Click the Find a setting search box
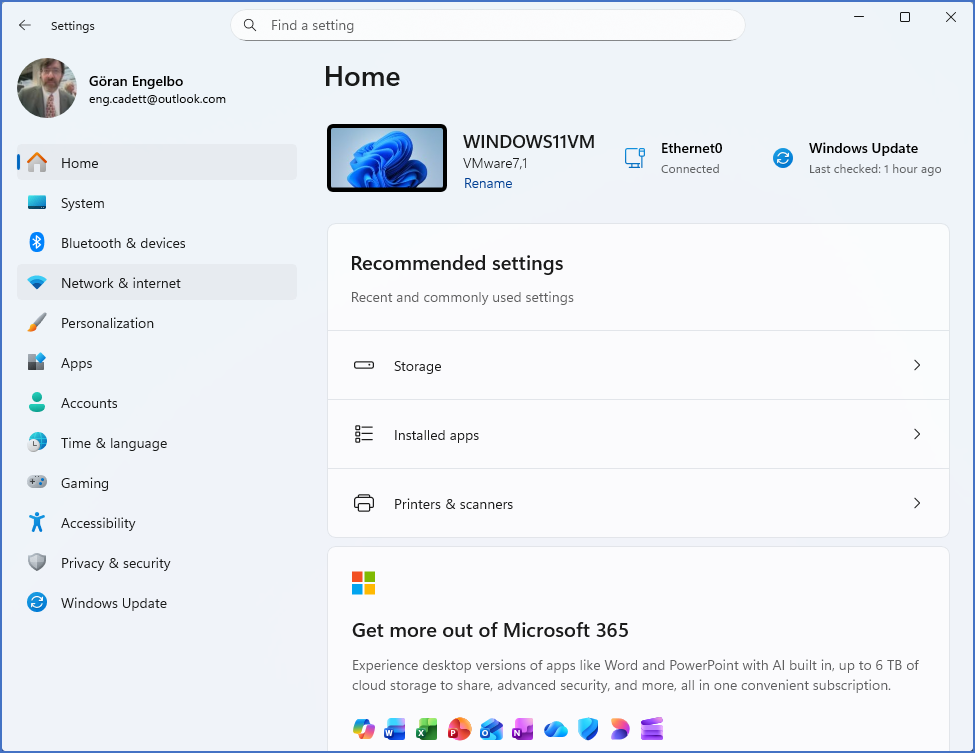The image size is (975, 753). click(x=488, y=25)
